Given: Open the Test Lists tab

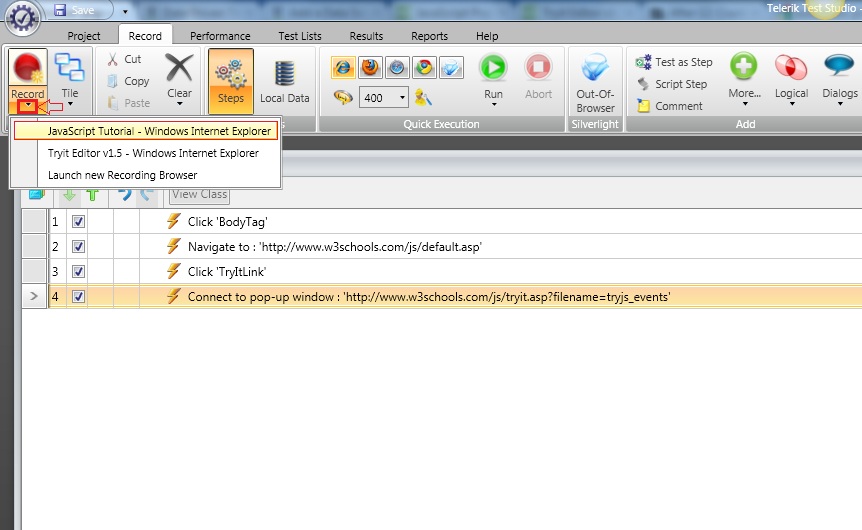Looking at the screenshot, I should coord(300,36).
